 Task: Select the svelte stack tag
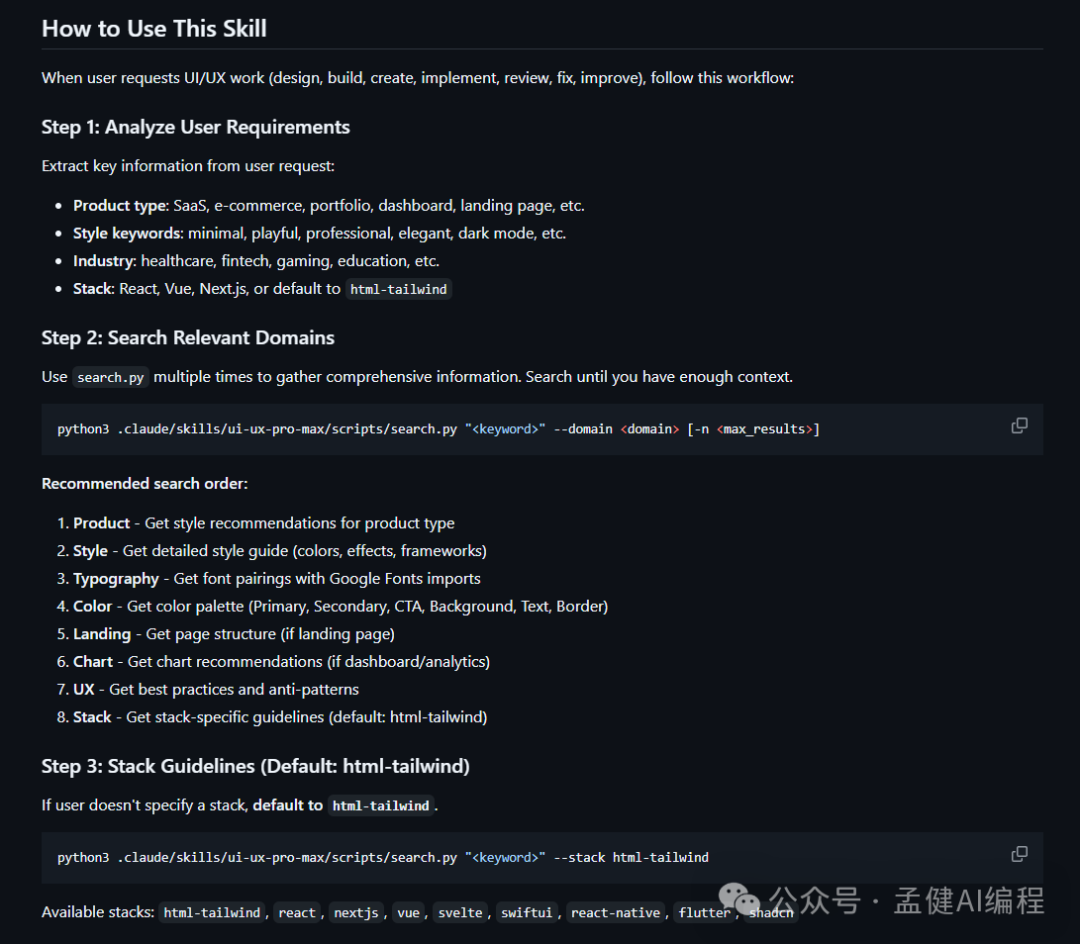[x=460, y=913]
